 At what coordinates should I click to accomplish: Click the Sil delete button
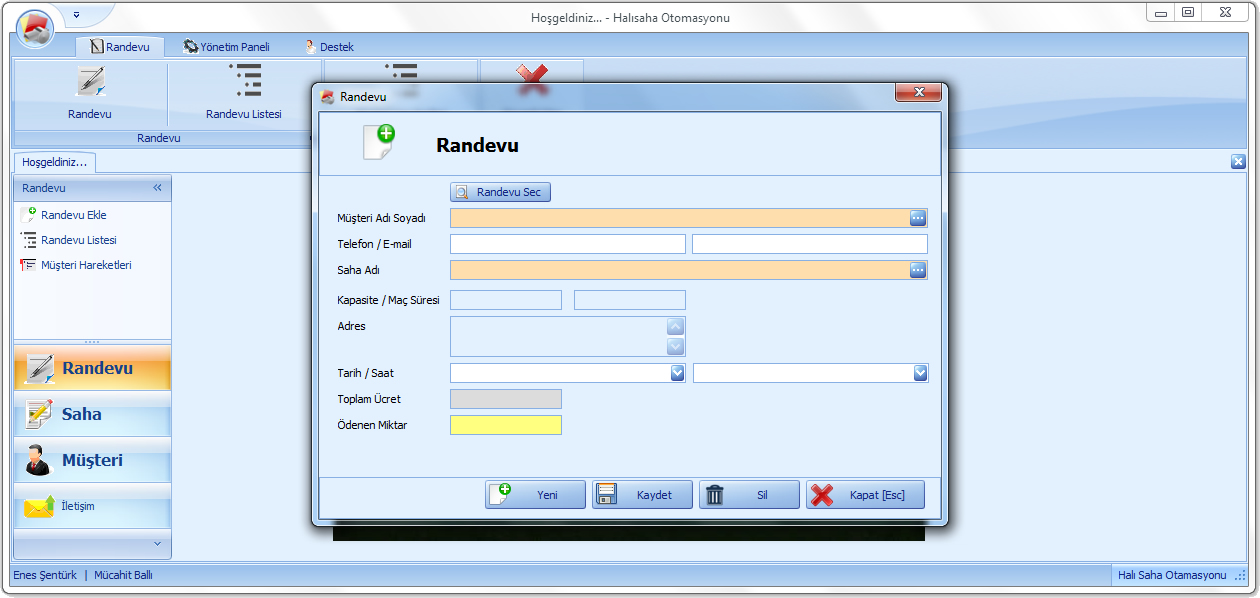pyautogui.click(x=749, y=495)
